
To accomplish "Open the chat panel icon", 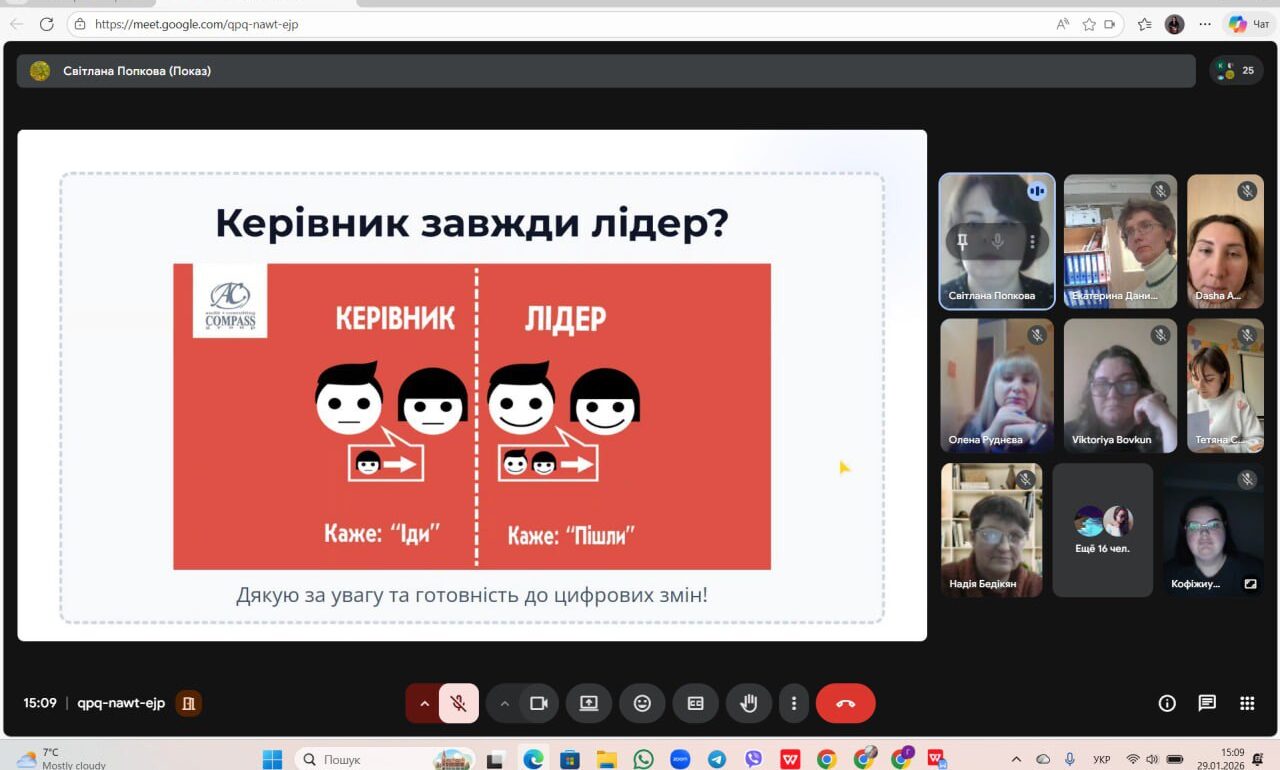I will 1207,703.
